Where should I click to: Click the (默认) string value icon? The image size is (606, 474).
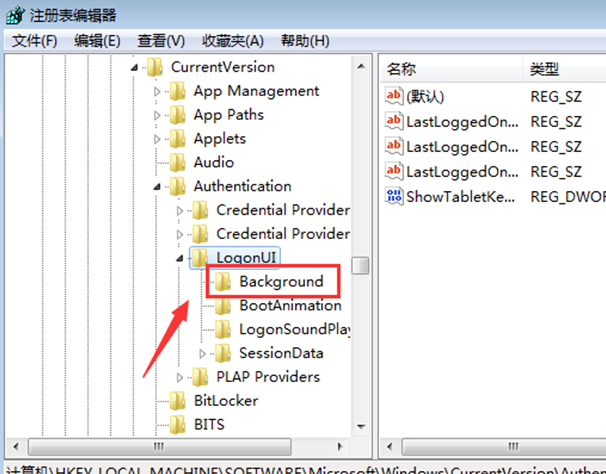(x=394, y=97)
